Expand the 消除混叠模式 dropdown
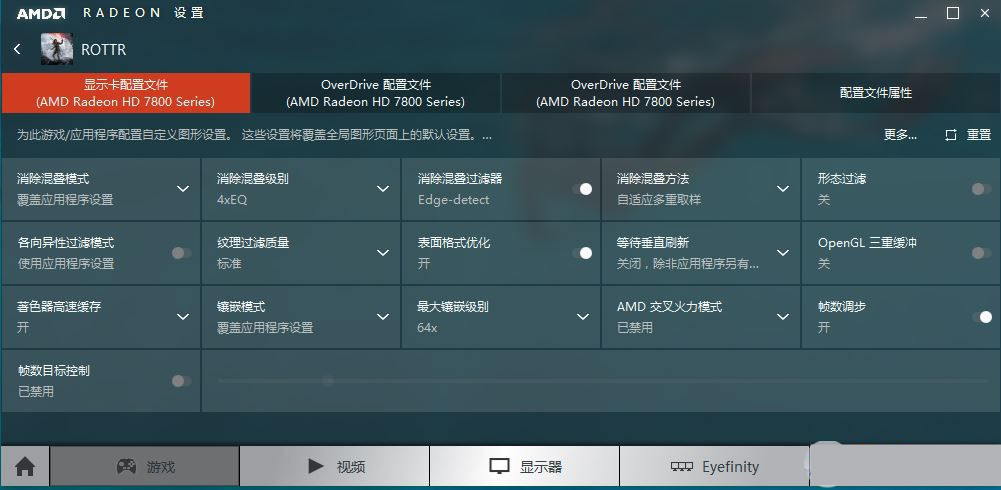1001x490 pixels. 183,189
